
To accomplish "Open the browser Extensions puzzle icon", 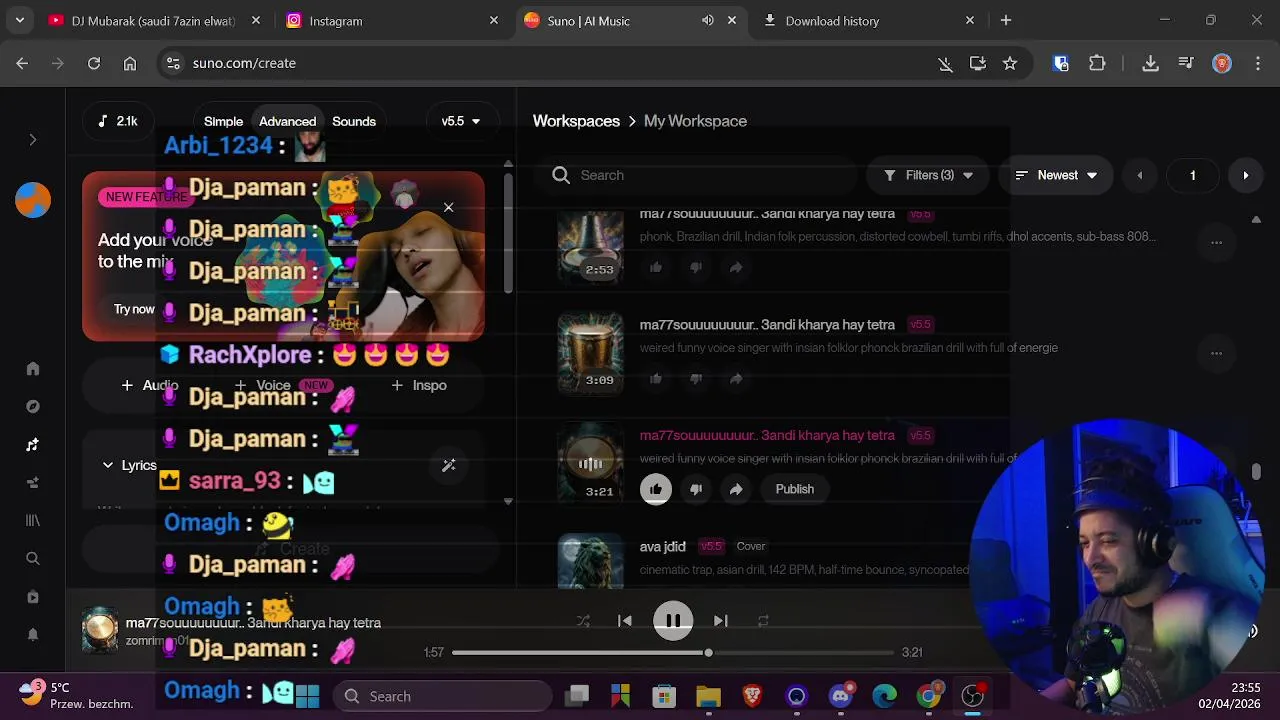I will (x=1097, y=63).
